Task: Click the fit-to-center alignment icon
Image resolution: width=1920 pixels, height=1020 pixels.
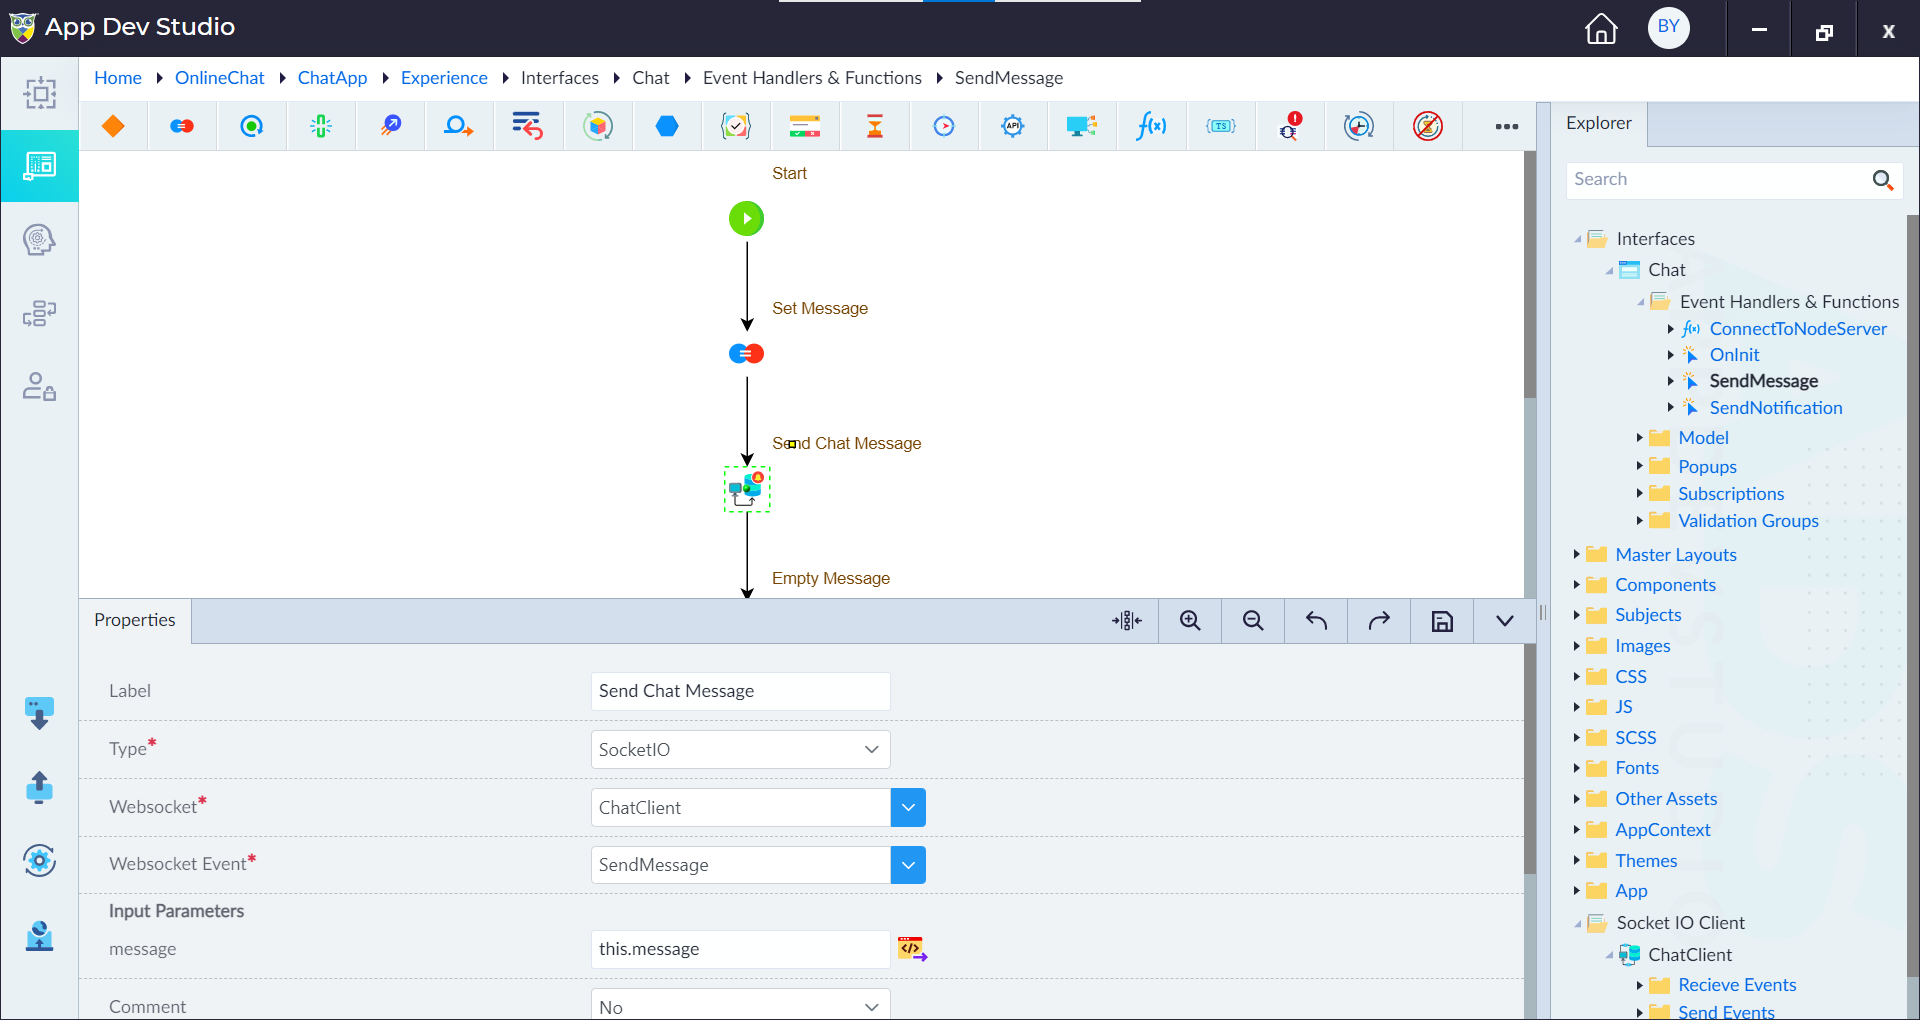Action: [1127, 621]
